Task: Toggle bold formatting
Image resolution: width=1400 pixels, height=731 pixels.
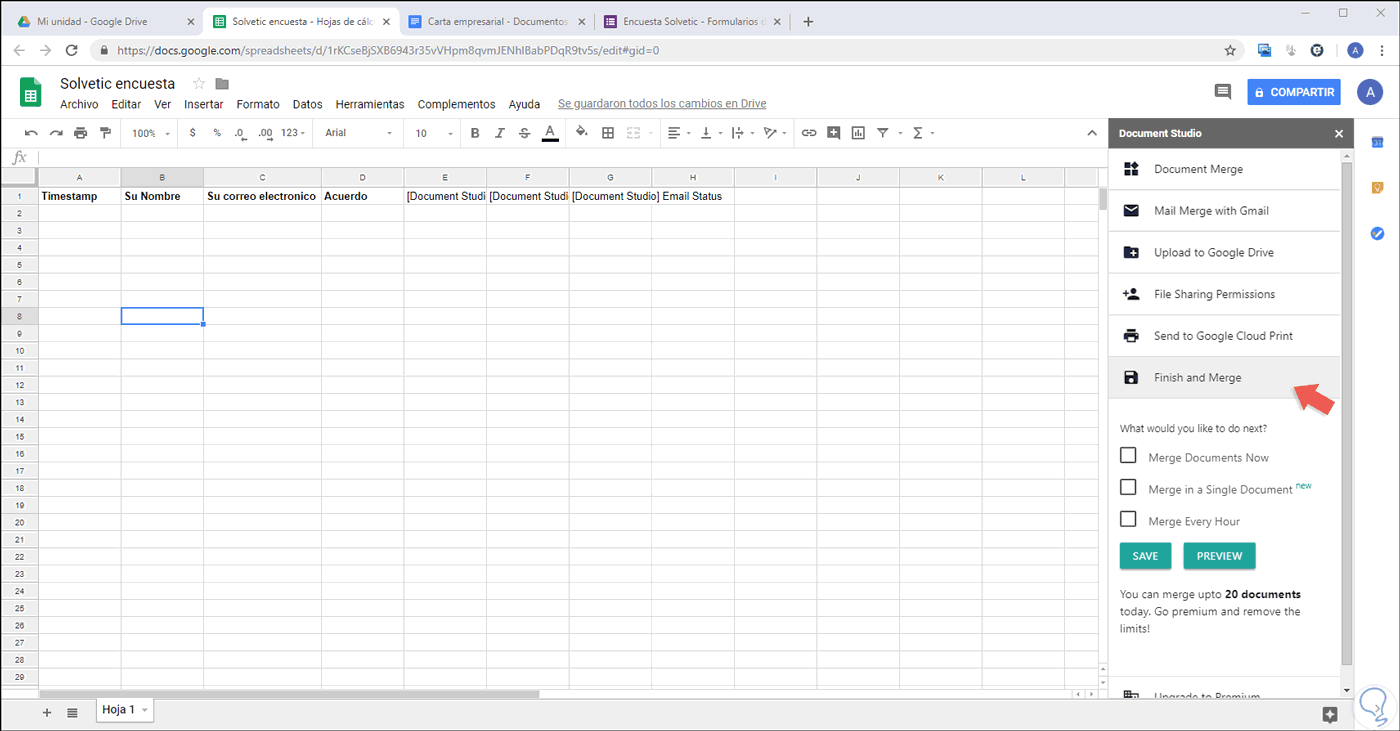Action: pyautogui.click(x=475, y=133)
